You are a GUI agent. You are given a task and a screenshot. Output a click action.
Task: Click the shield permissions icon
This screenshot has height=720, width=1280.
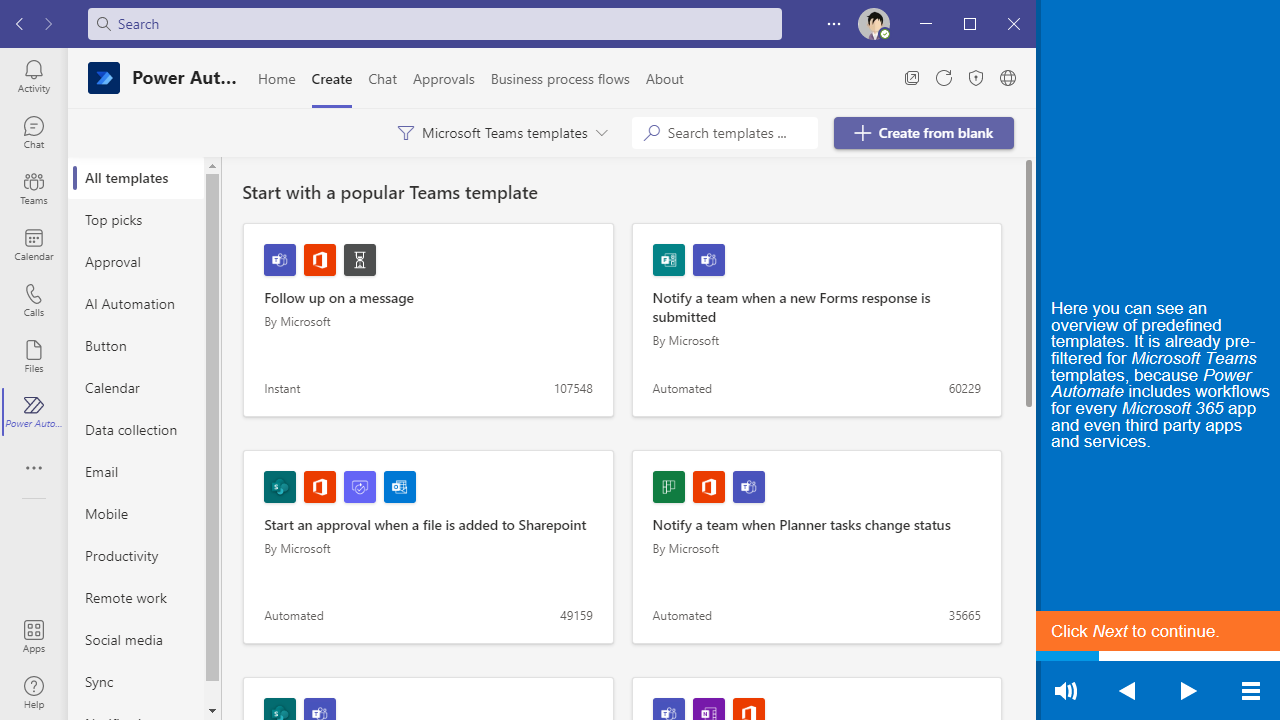pos(976,78)
